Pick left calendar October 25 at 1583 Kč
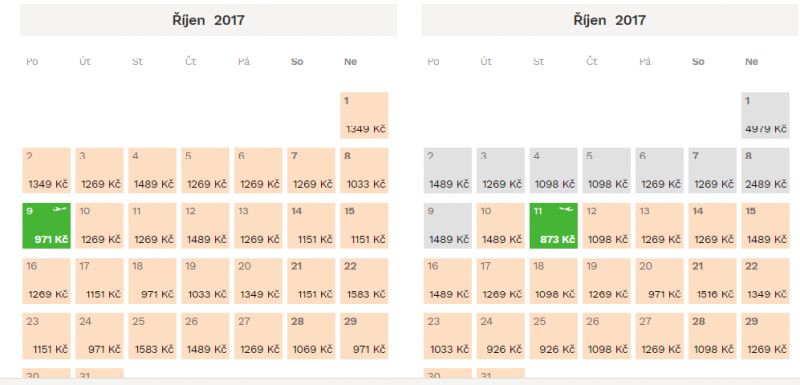 (x=152, y=336)
